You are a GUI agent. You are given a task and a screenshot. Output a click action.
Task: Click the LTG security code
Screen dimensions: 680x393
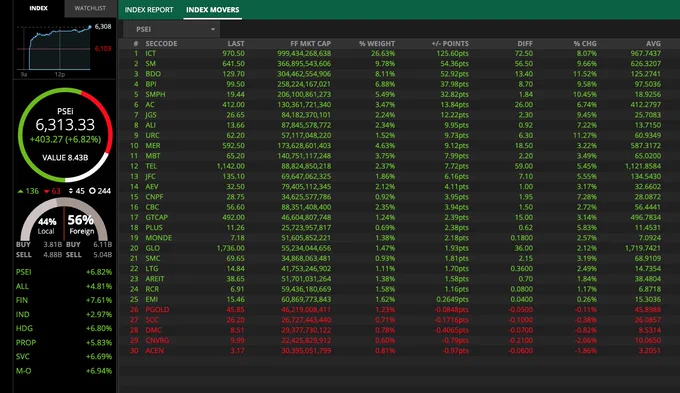[152, 269]
